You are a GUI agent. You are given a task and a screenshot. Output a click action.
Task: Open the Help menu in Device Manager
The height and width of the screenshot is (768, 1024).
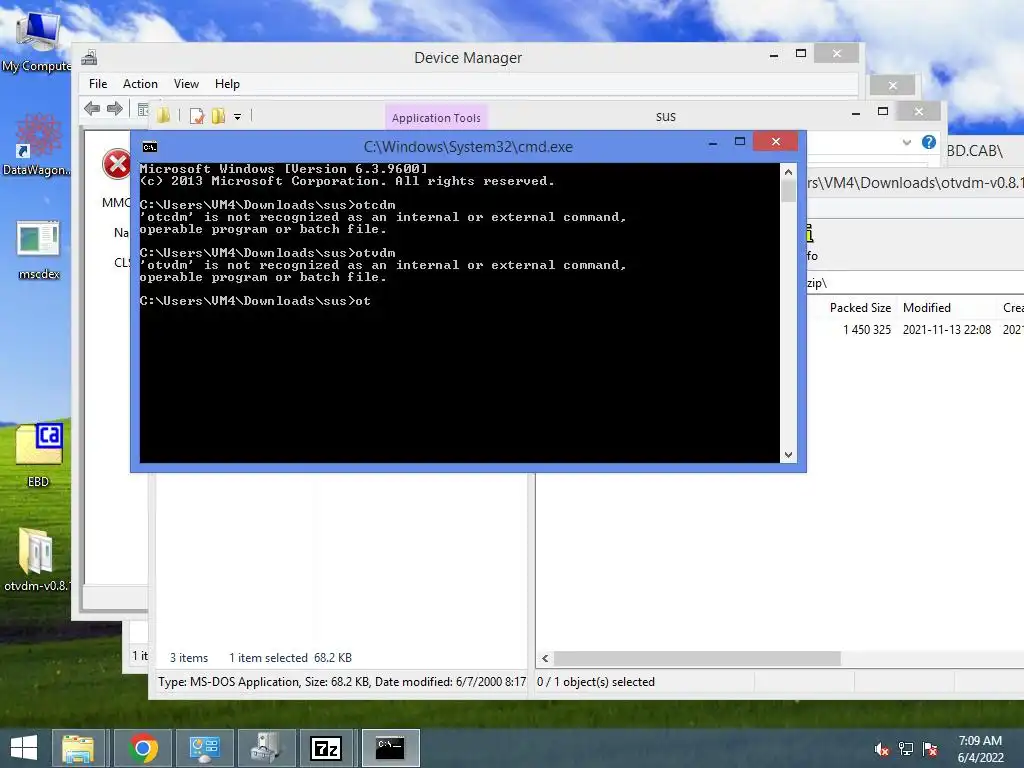(x=227, y=84)
